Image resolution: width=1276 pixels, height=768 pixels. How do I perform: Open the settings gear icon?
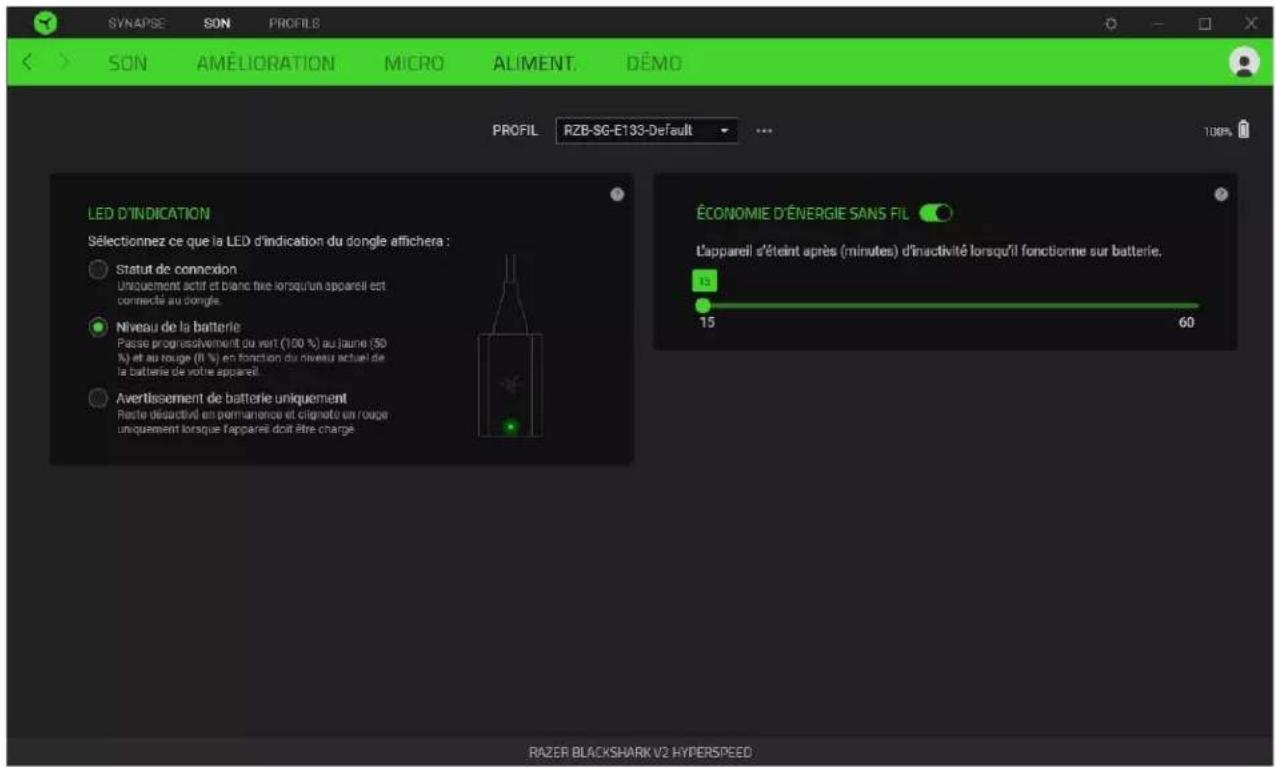[1111, 22]
